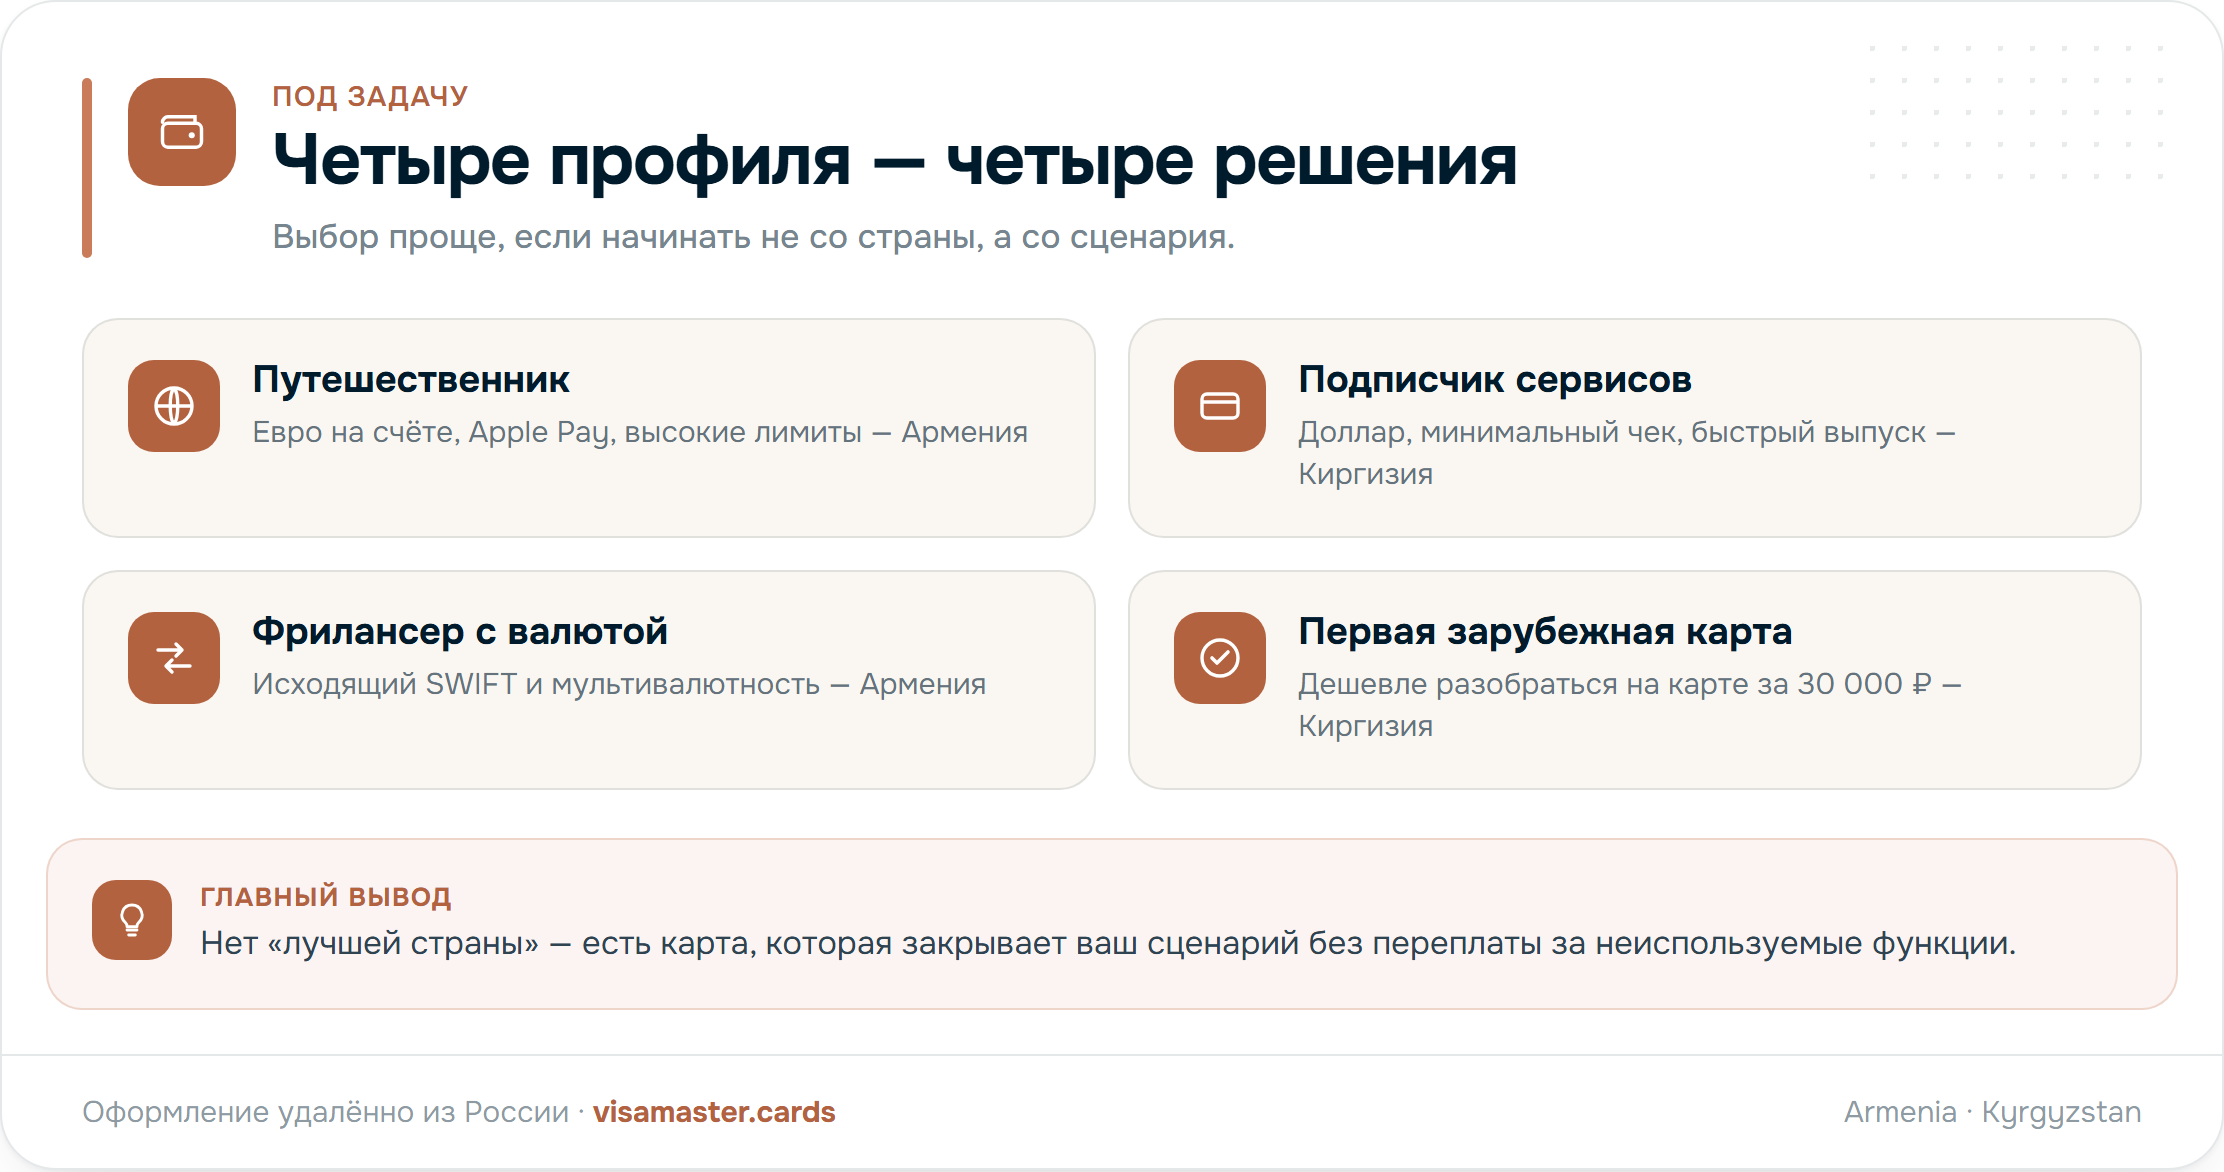Select the Первая зарубежная карта title

point(1545,632)
